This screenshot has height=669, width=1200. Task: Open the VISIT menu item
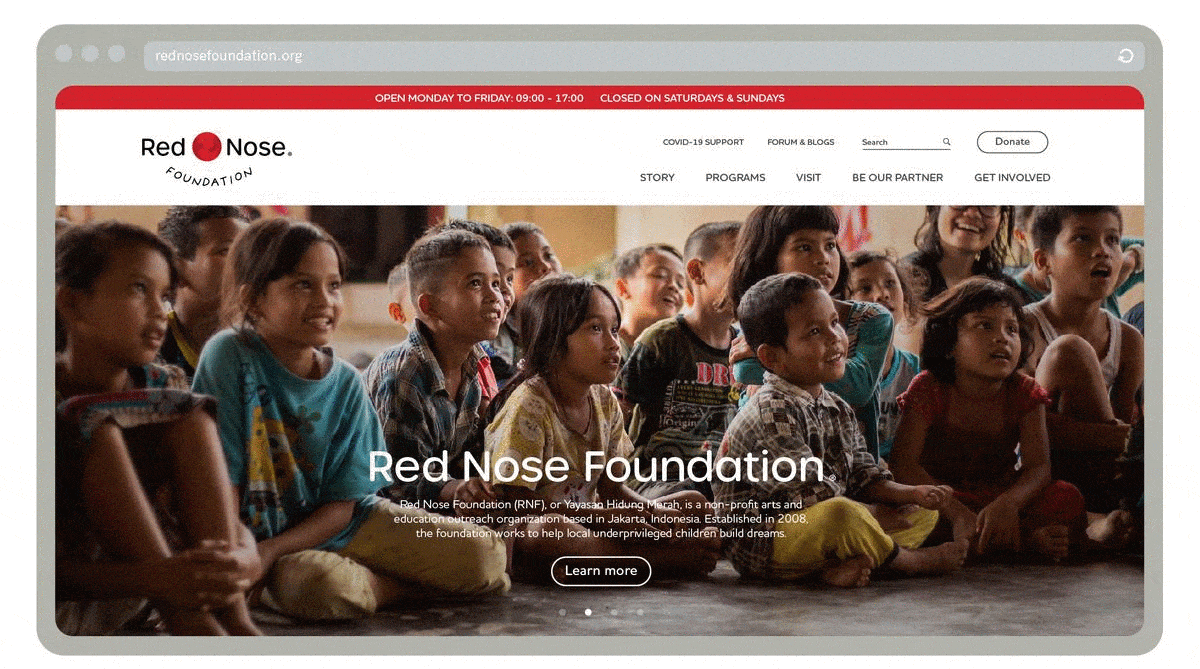(x=808, y=178)
